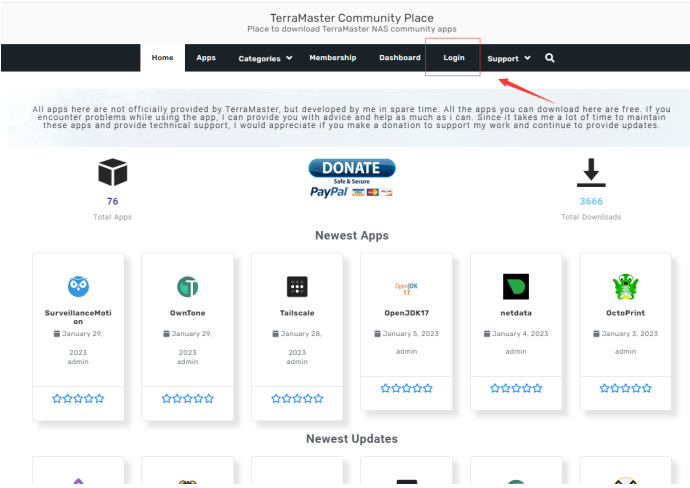Click the January 3, 2023 date
Viewport: 690px width, 488px height.
(x=630, y=334)
